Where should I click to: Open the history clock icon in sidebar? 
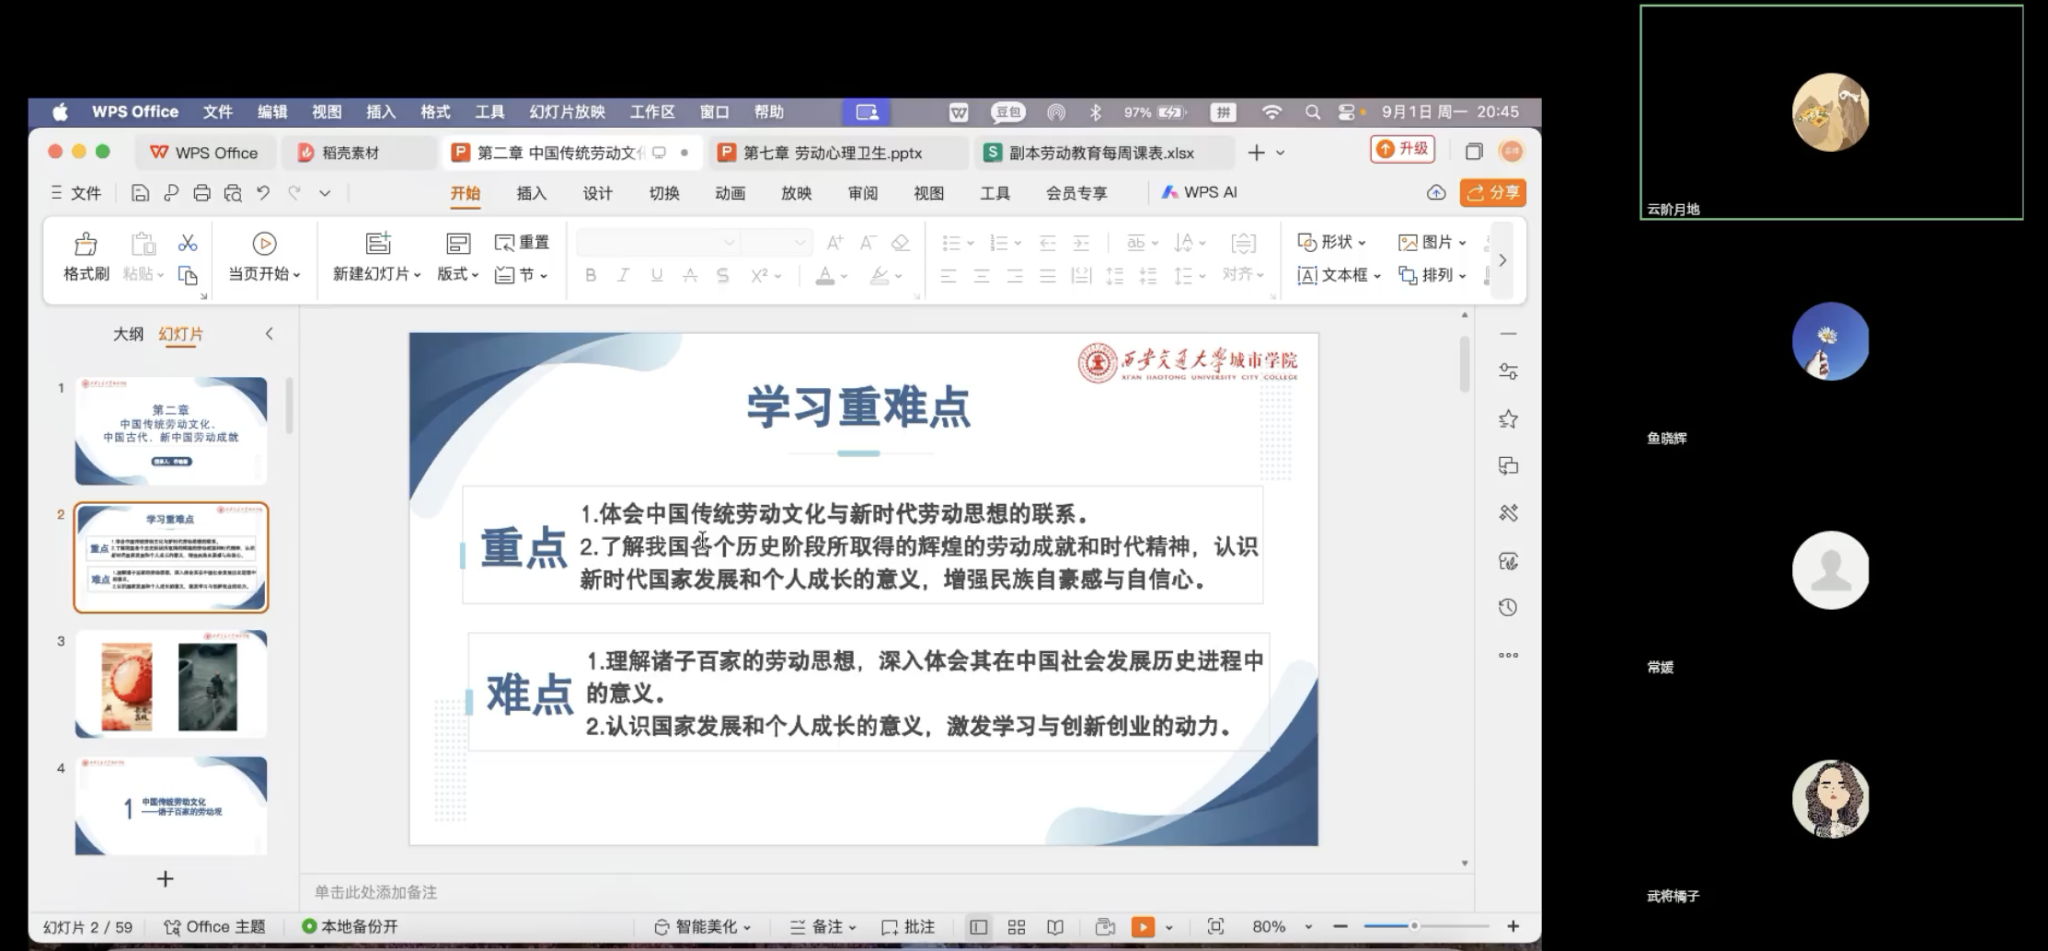[x=1508, y=608]
